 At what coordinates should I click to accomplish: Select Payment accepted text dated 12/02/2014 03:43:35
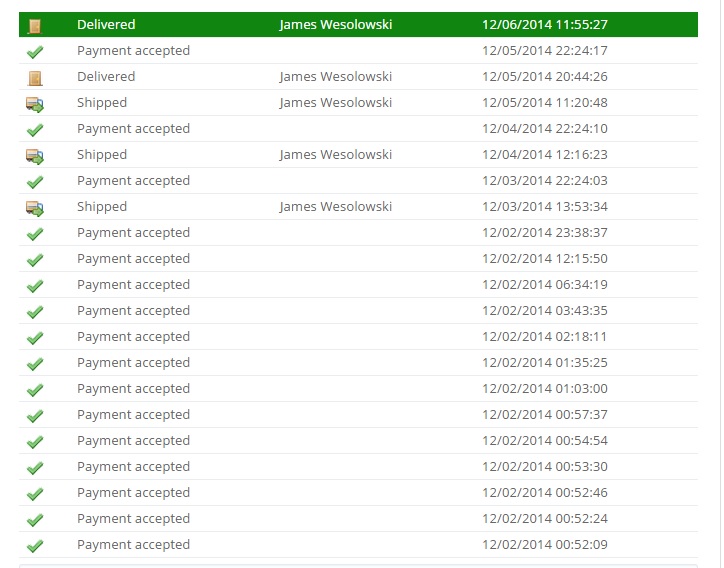(133, 311)
